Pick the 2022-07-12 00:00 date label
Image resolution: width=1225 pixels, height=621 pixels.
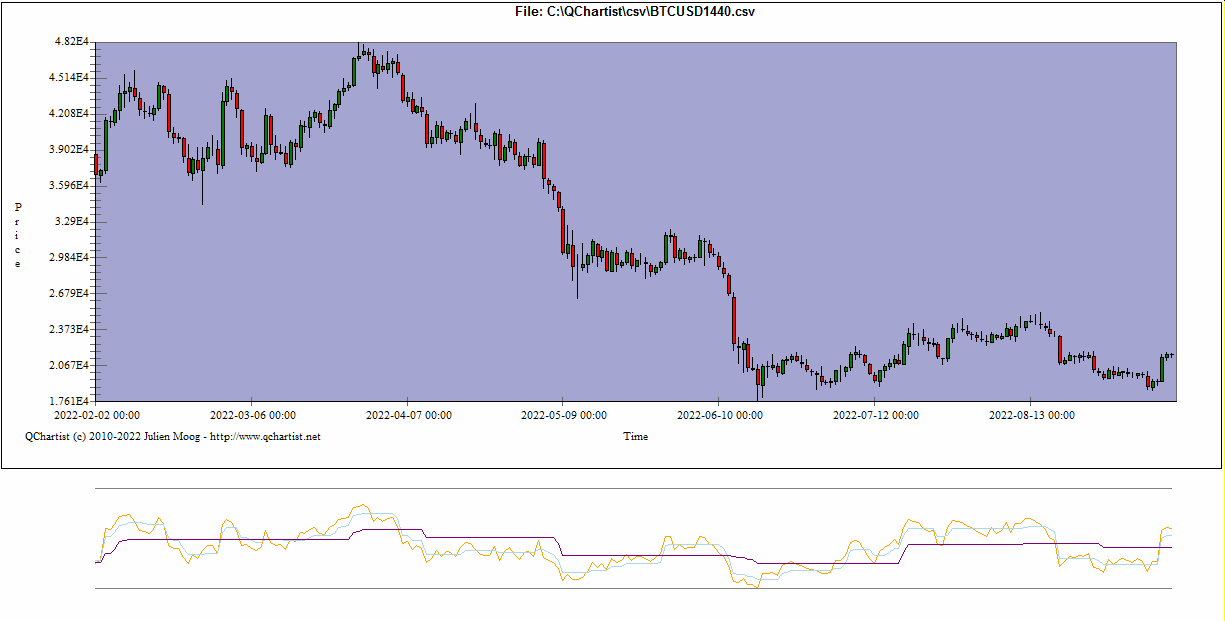click(x=876, y=414)
